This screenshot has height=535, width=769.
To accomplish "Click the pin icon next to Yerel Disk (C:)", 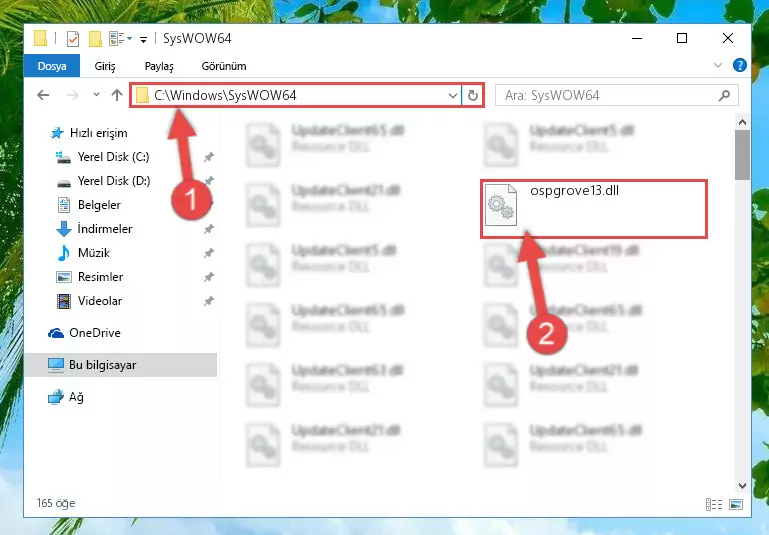I will [208, 157].
